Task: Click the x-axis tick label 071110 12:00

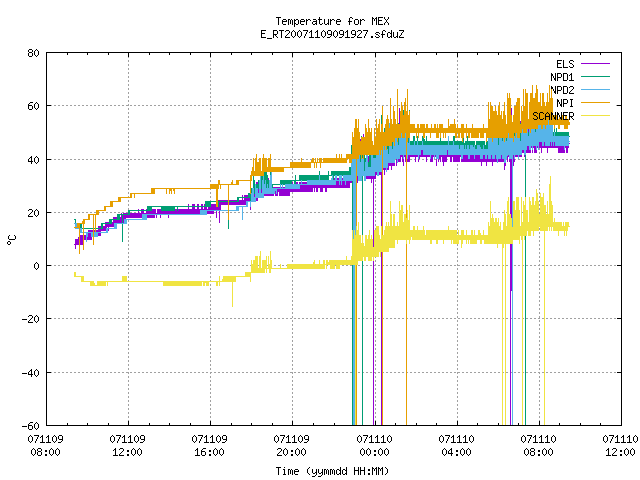Action: click(x=620, y=446)
